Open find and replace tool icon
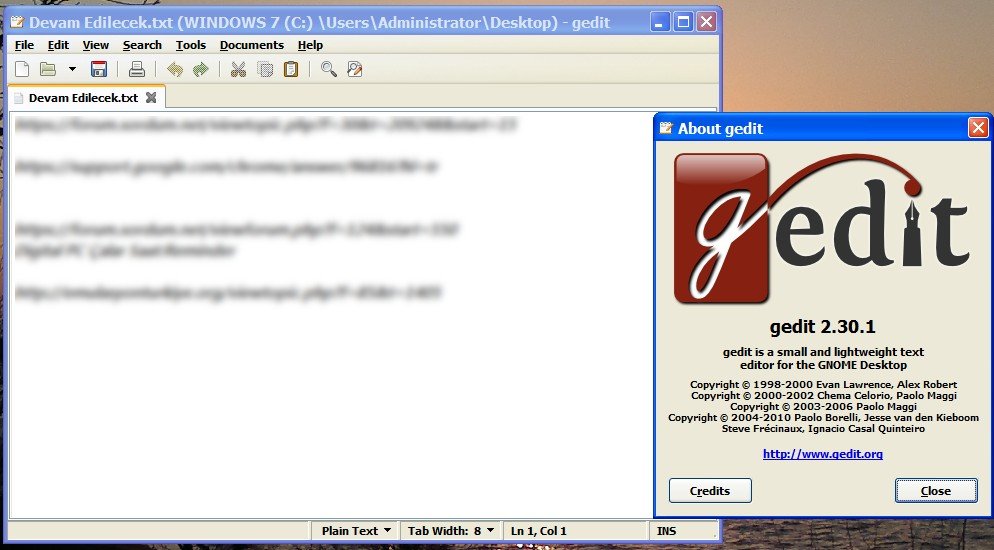The image size is (994, 550). click(x=355, y=69)
